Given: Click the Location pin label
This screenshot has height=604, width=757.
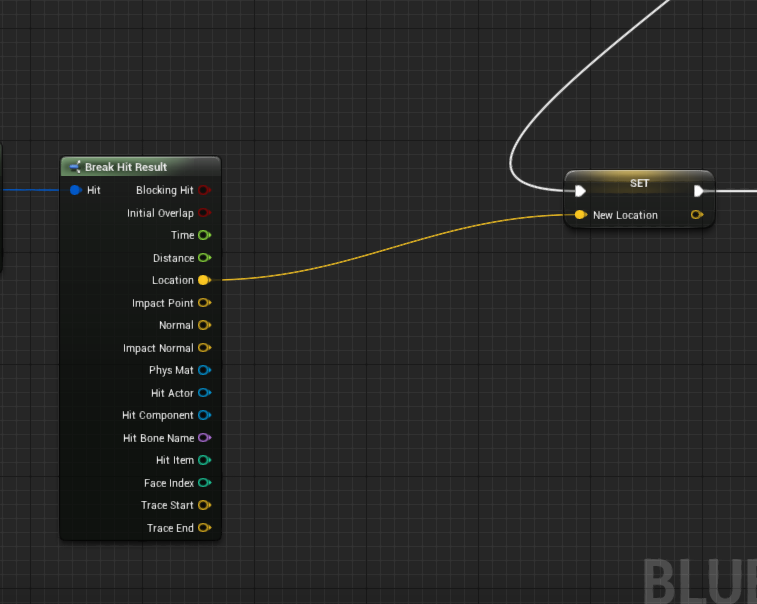Looking at the screenshot, I should pos(173,280).
